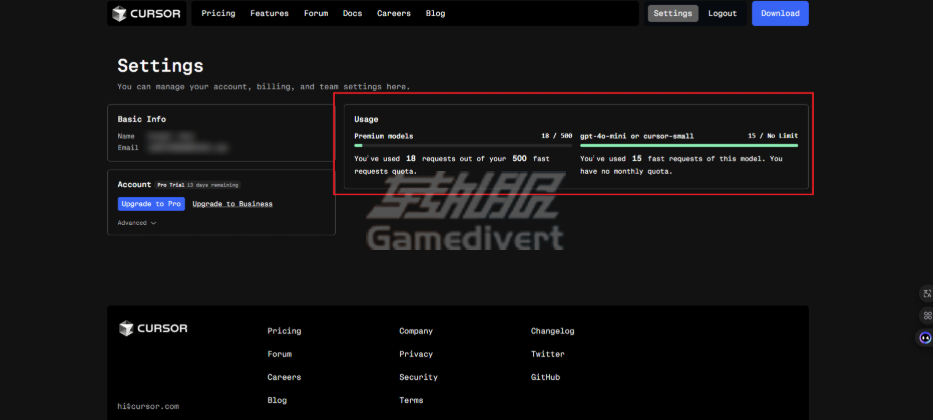Click the Cursor logo in the footer
The image size is (933, 420).
point(153,328)
